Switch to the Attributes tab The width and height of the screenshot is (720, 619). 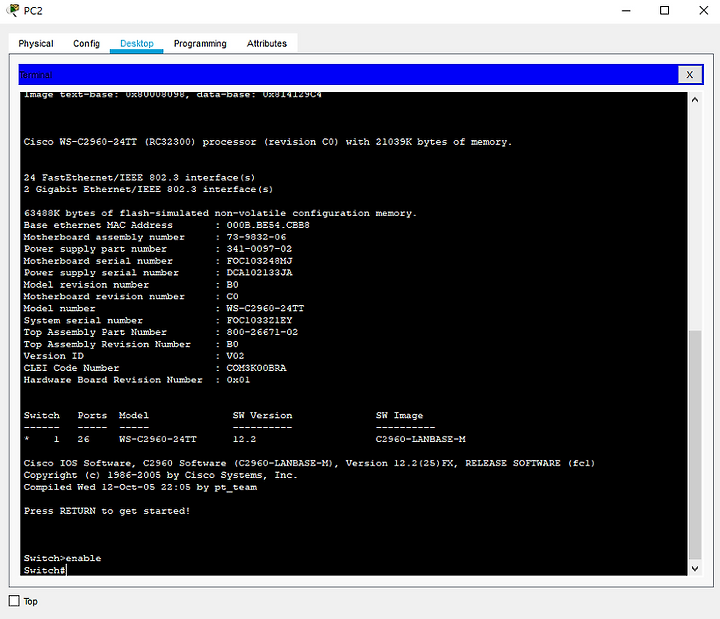coord(267,44)
